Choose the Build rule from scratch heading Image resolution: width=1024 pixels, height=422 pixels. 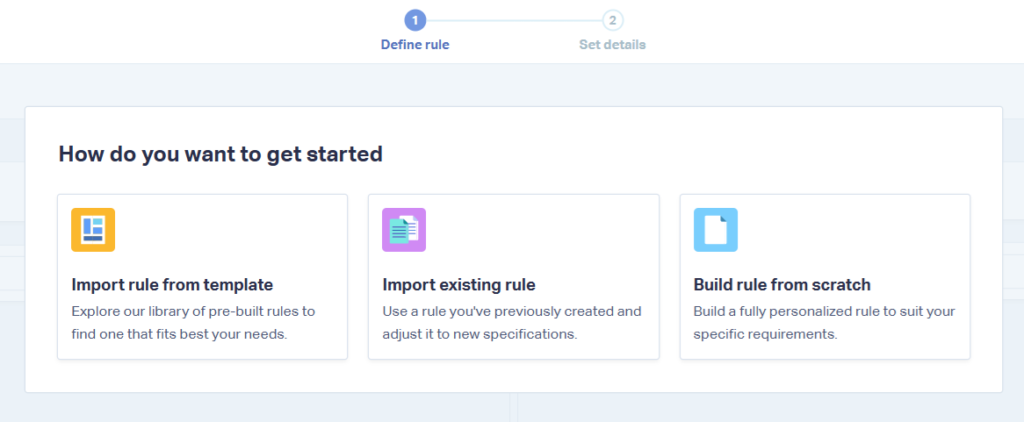(782, 285)
